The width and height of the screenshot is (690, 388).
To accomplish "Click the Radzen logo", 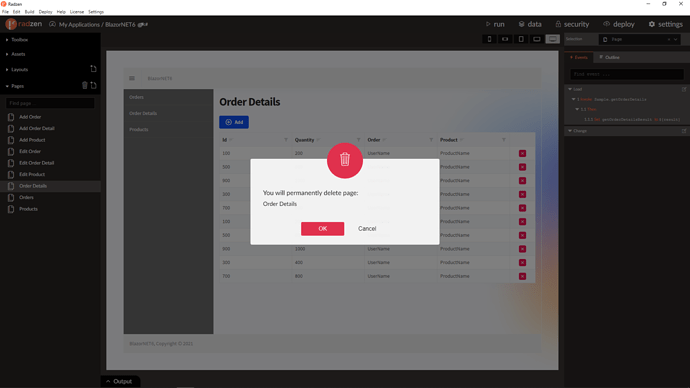I will [24, 24].
